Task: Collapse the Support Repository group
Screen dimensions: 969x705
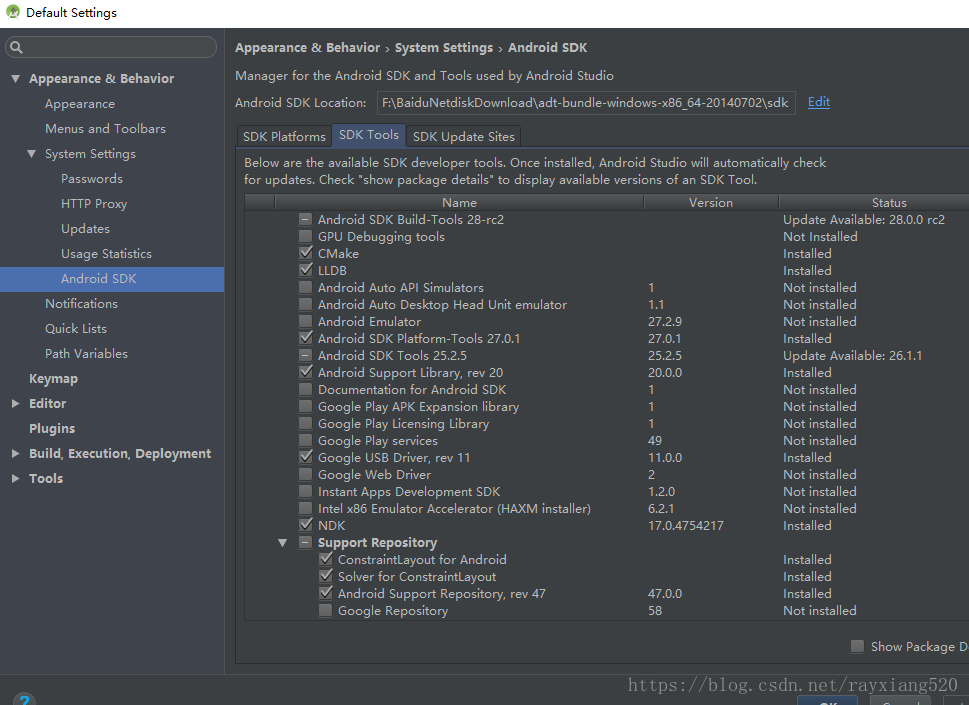Action: [x=282, y=542]
